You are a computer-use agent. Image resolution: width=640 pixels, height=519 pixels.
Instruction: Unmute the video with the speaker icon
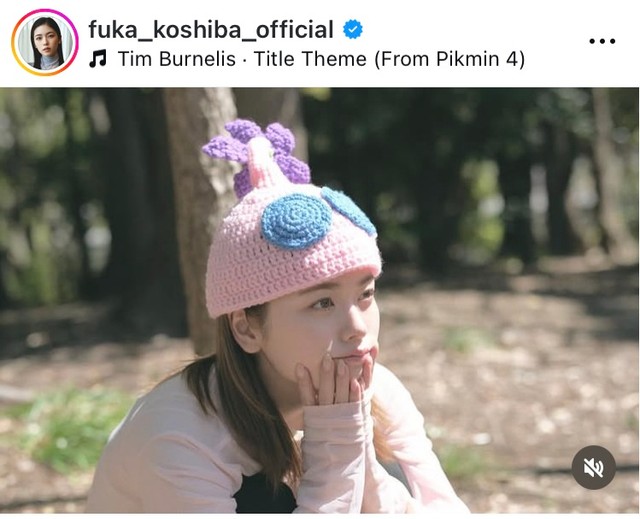(x=593, y=467)
